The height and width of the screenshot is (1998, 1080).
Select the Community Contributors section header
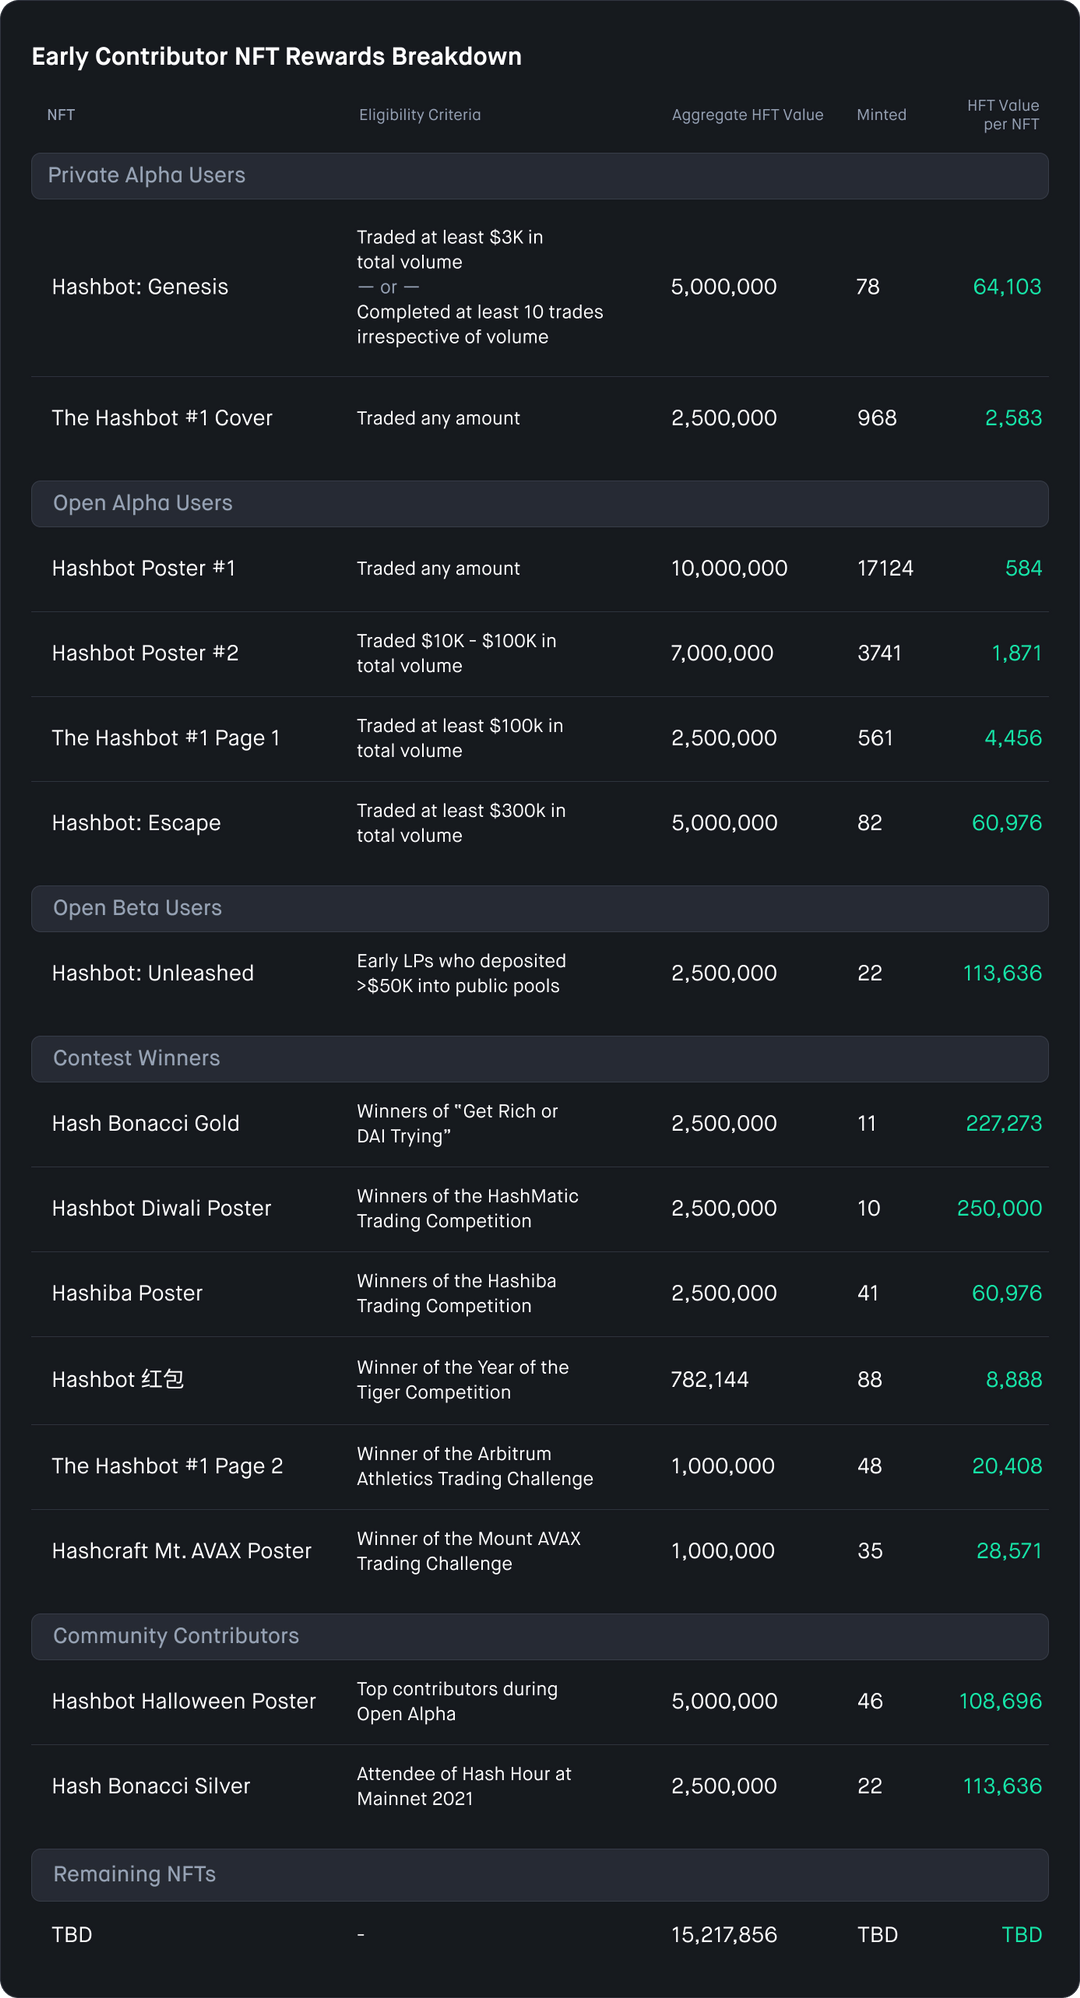[540, 1637]
